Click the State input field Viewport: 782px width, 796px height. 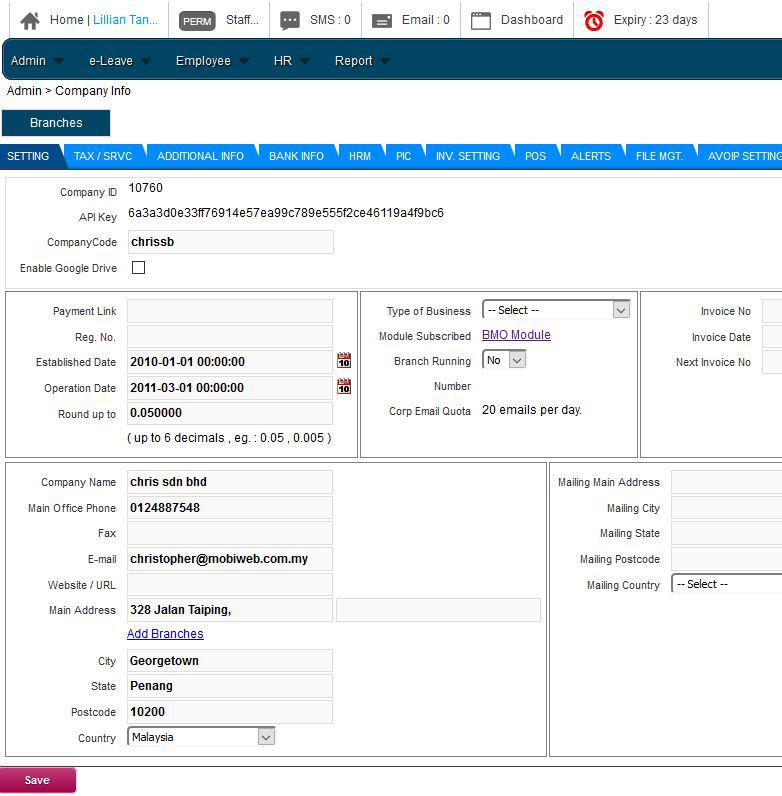[230, 686]
